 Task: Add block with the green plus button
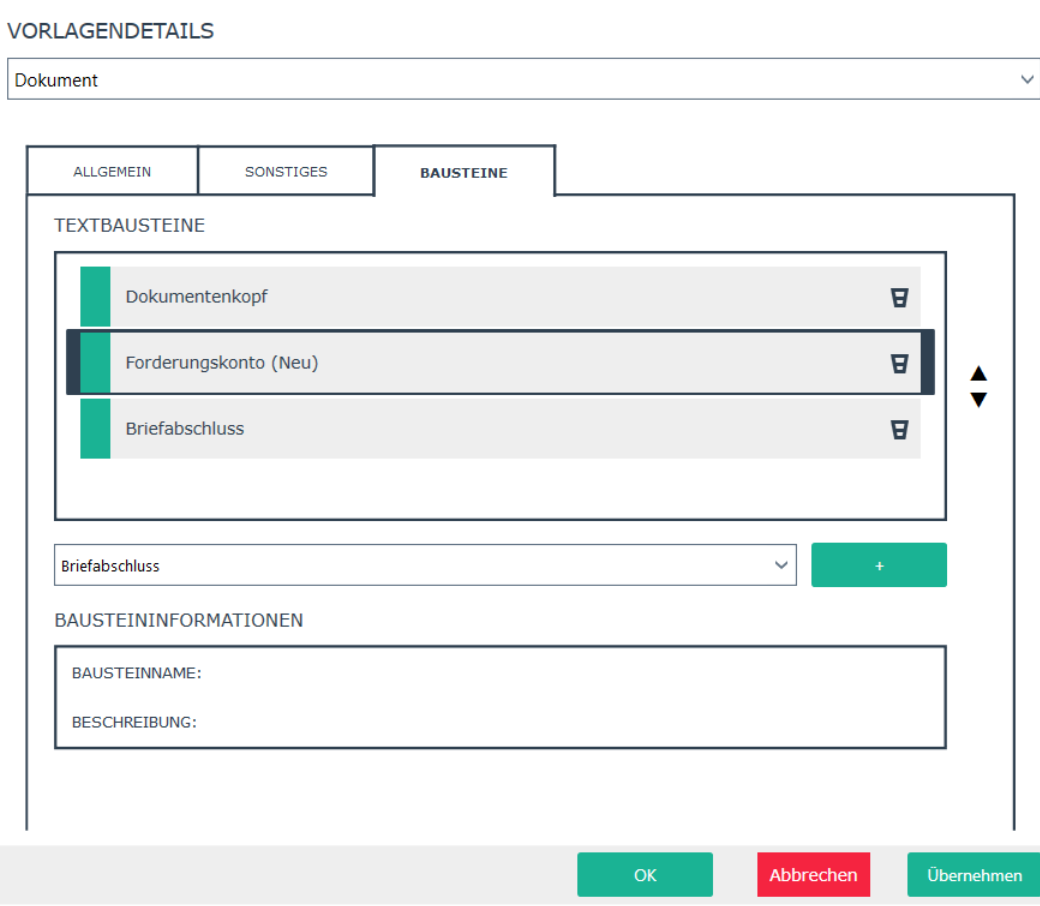[x=879, y=565]
